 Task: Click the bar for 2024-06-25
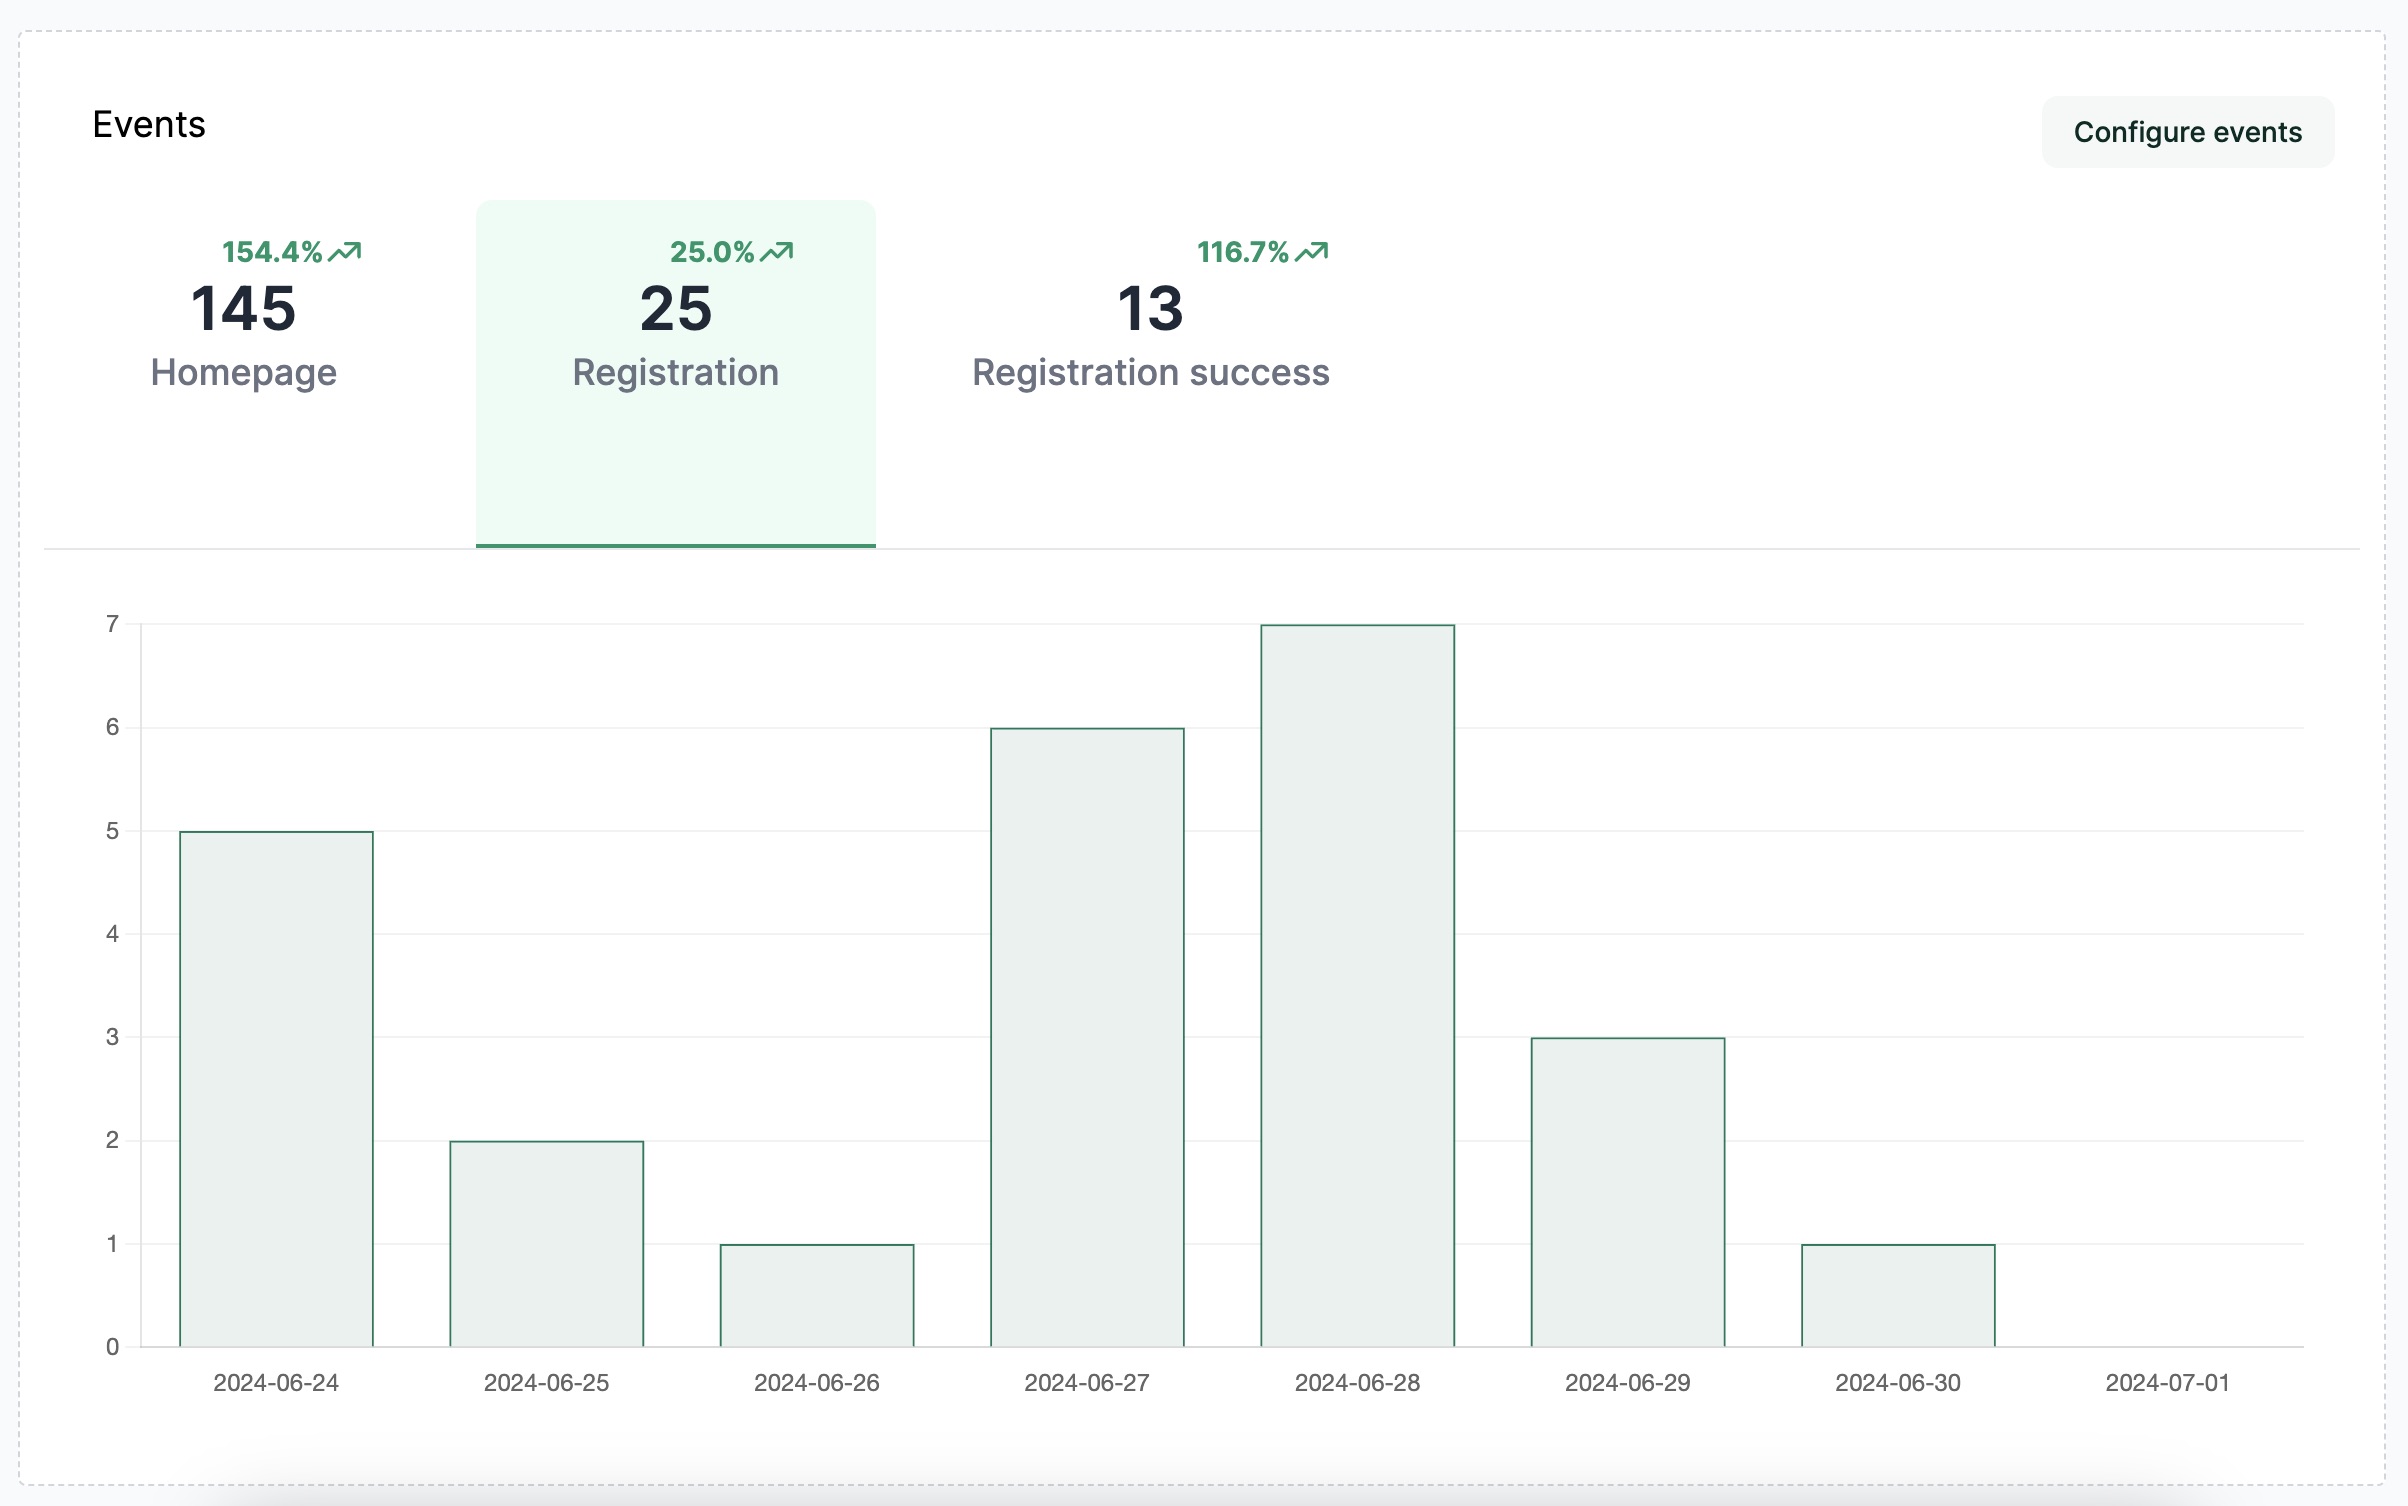click(547, 1244)
